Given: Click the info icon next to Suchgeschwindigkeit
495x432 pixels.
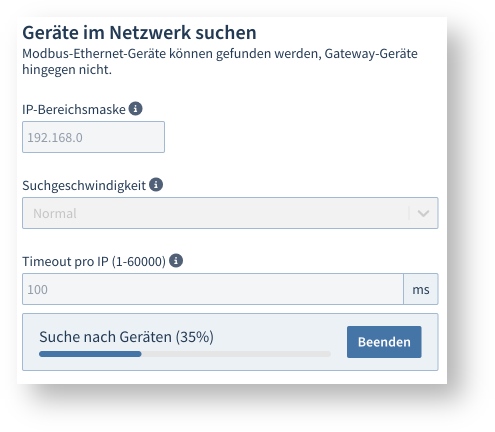Looking at the screenshot, I should pyautogui.click(x=156, y=185).
